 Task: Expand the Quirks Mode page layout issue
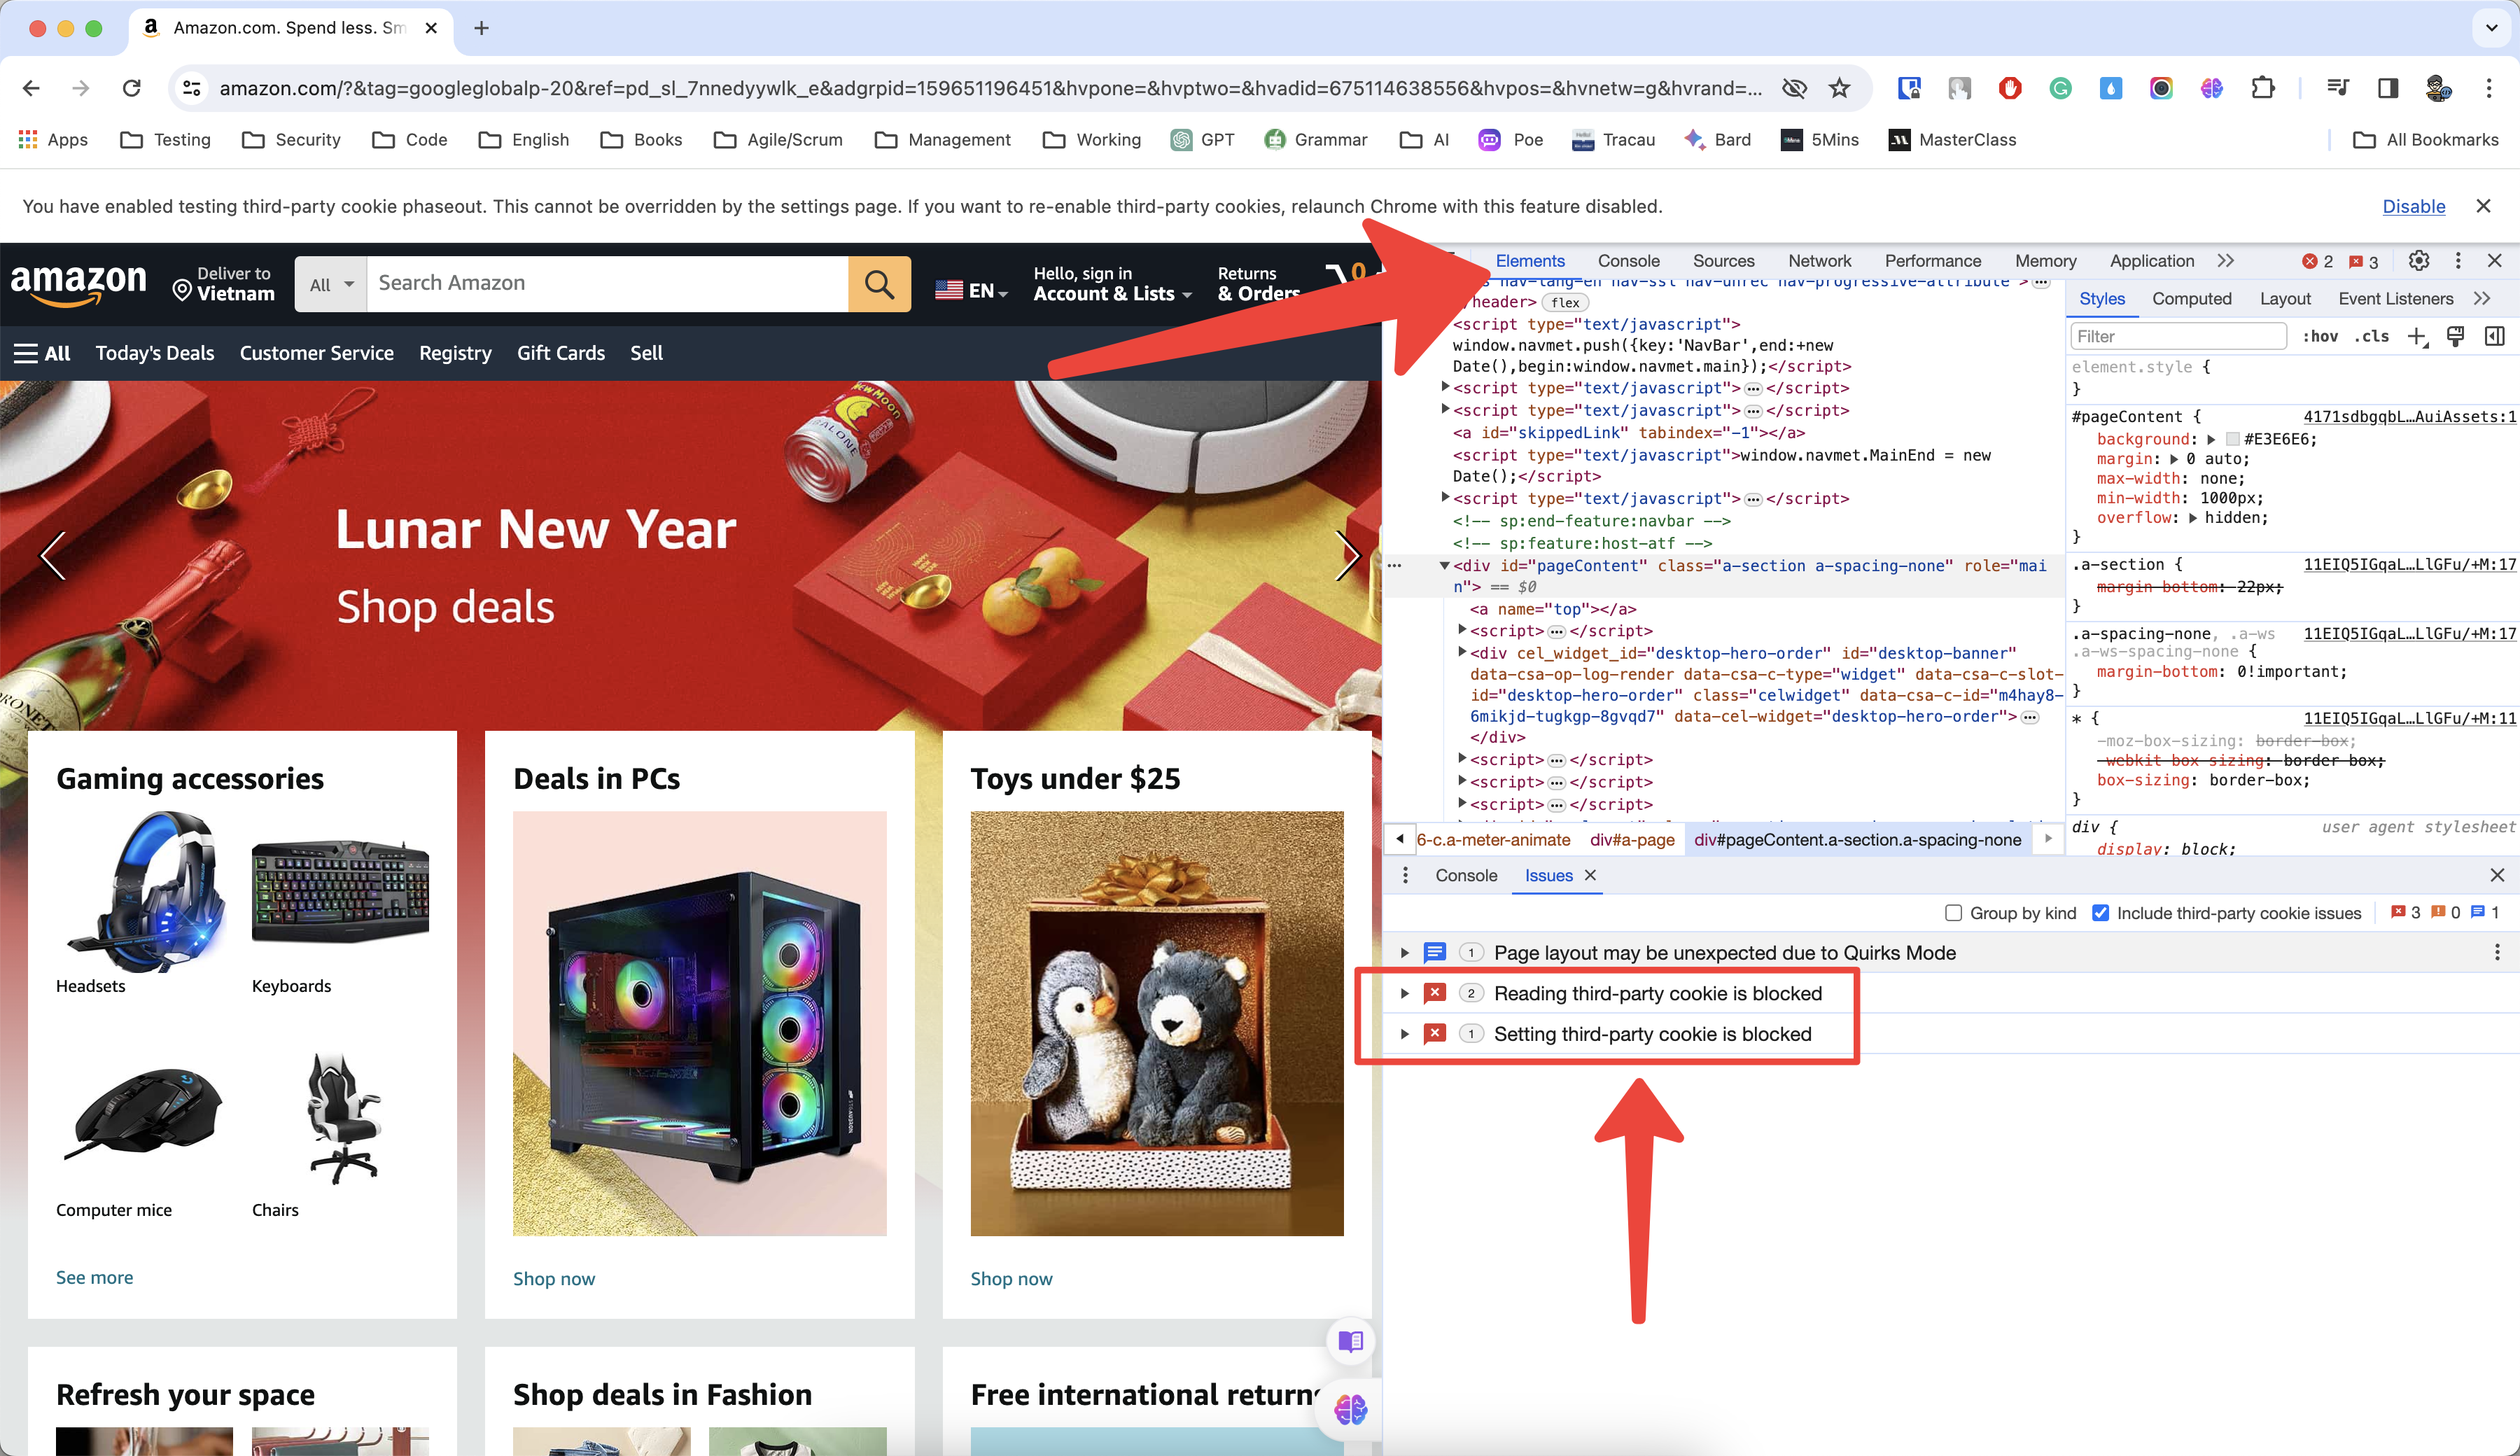pos(1405,953)
